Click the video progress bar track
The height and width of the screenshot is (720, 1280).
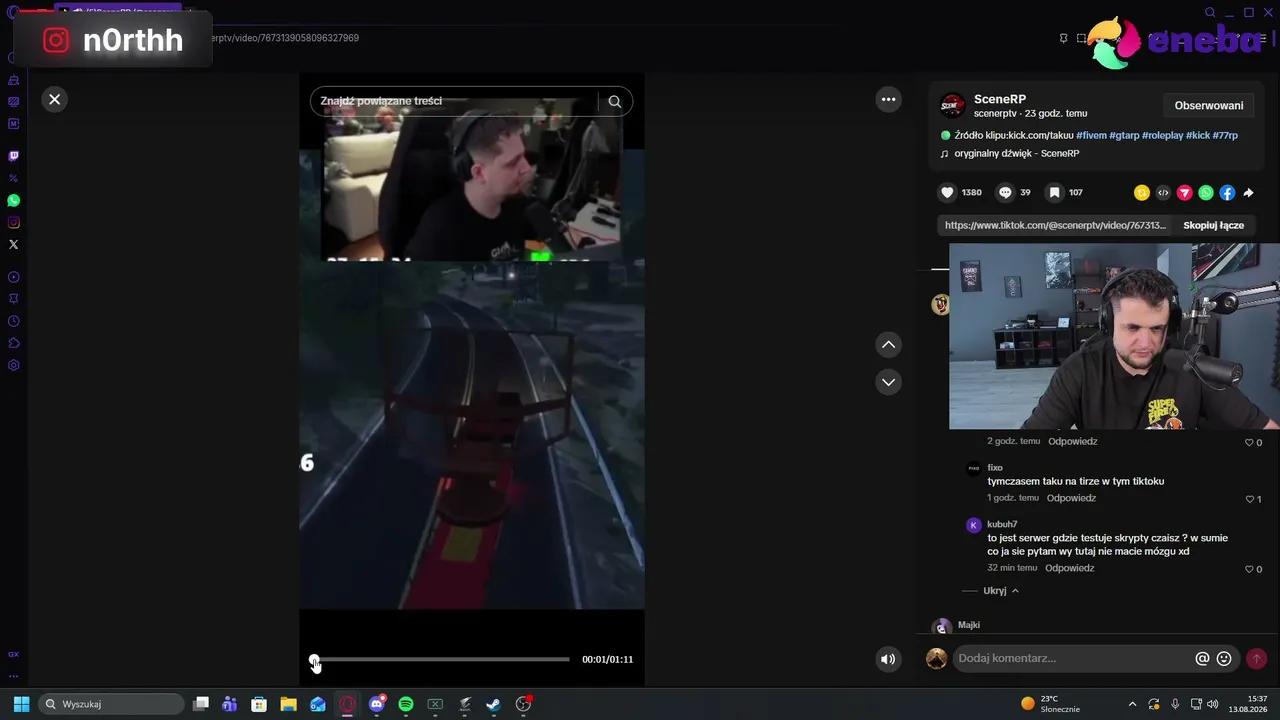tap(441, 659)
